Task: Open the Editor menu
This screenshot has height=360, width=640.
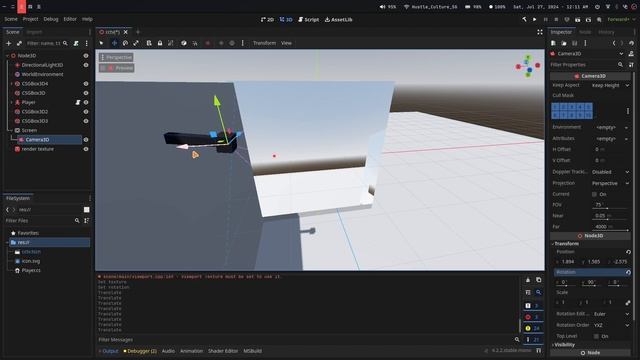Action: click(70, 19)
